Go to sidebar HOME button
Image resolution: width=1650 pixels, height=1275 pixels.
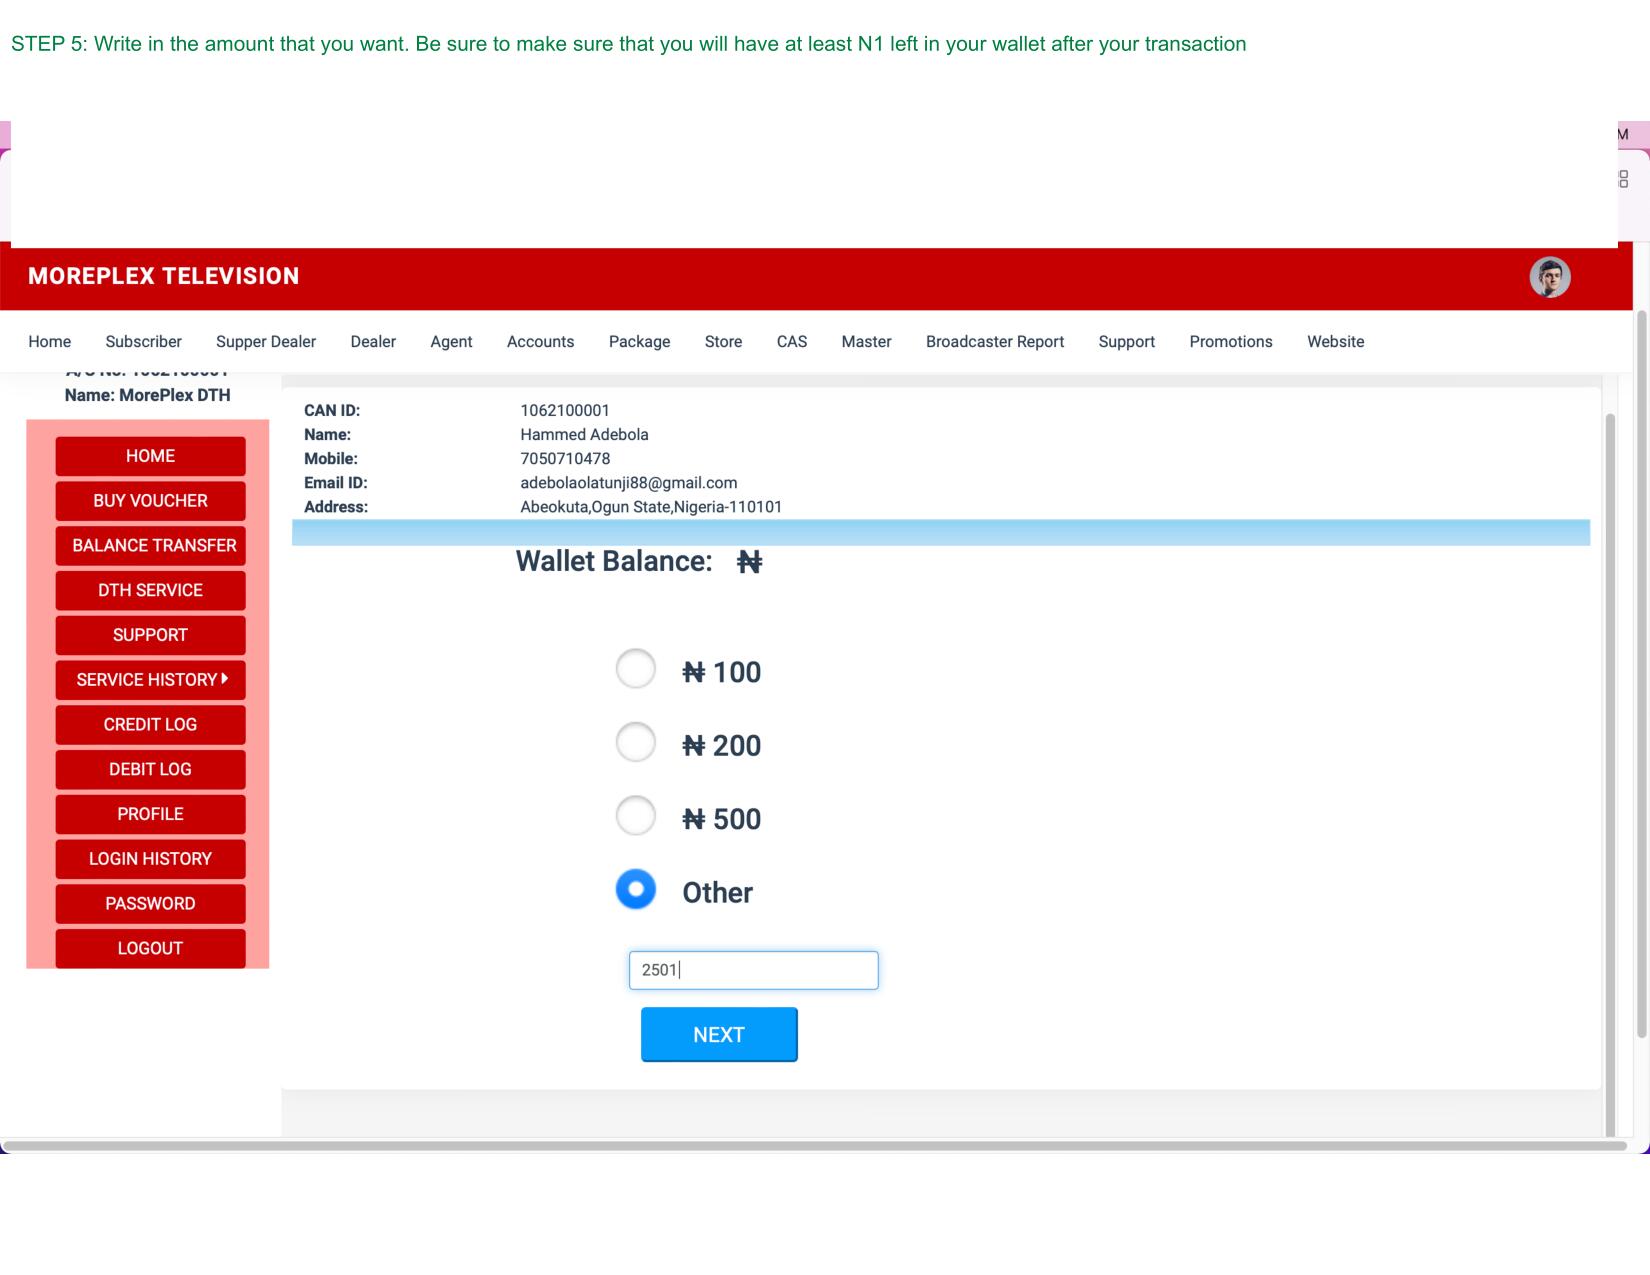pyautogui.click(x=150, y=456)
